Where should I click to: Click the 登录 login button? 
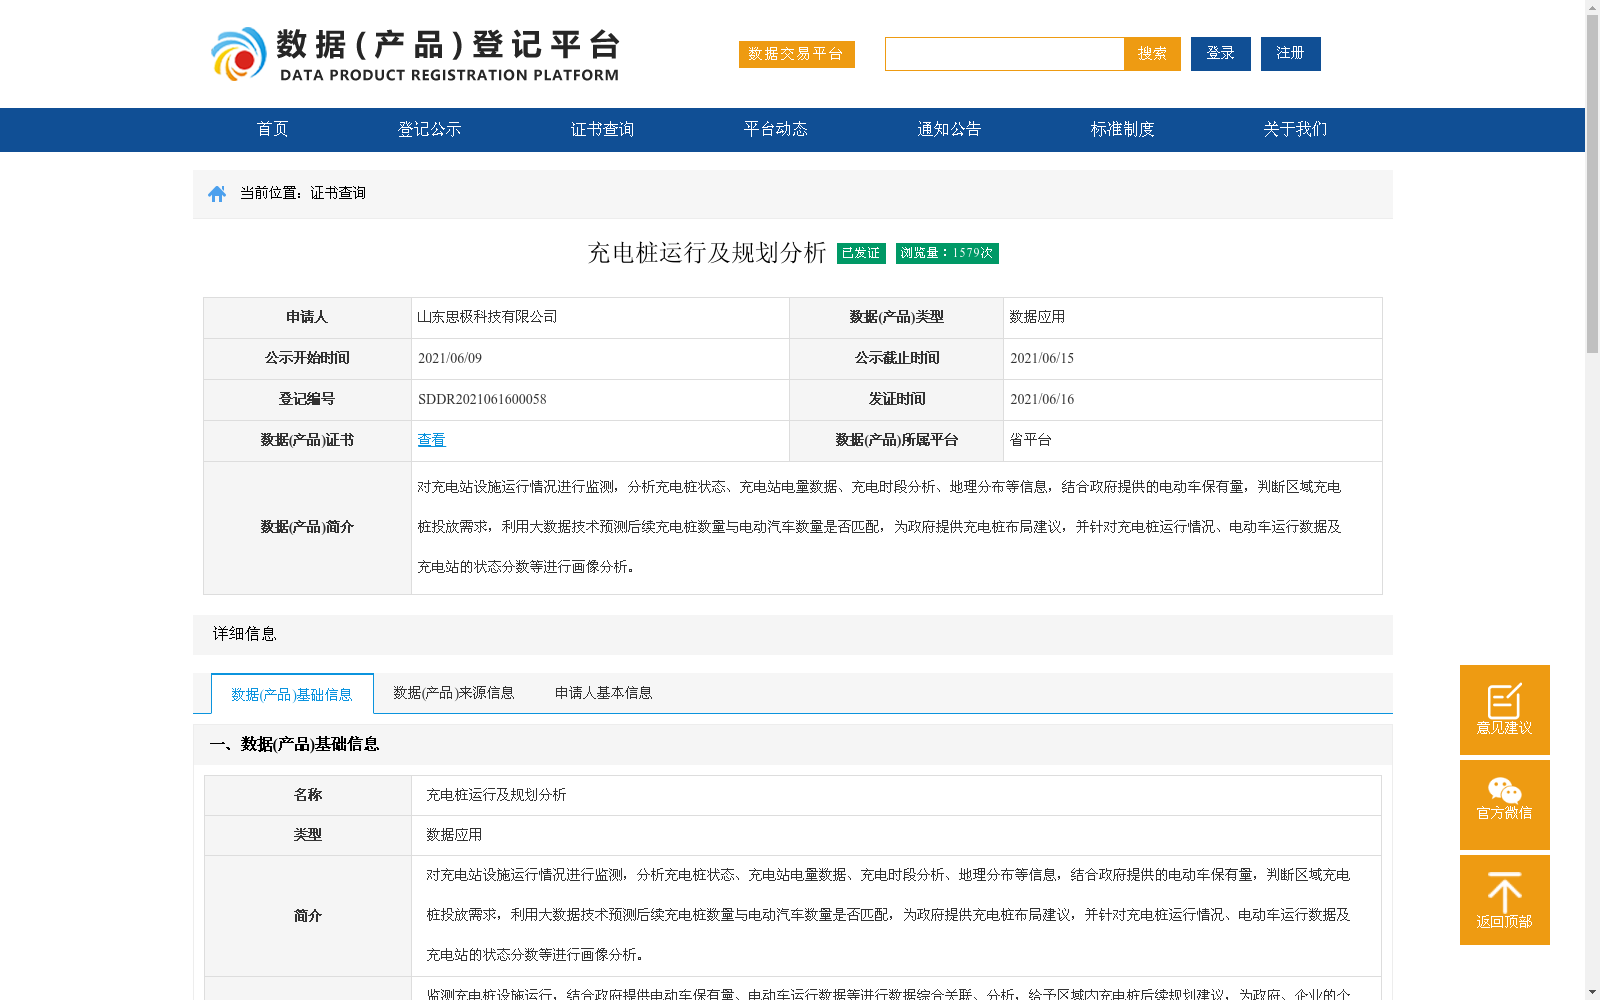coord(1220,54)
